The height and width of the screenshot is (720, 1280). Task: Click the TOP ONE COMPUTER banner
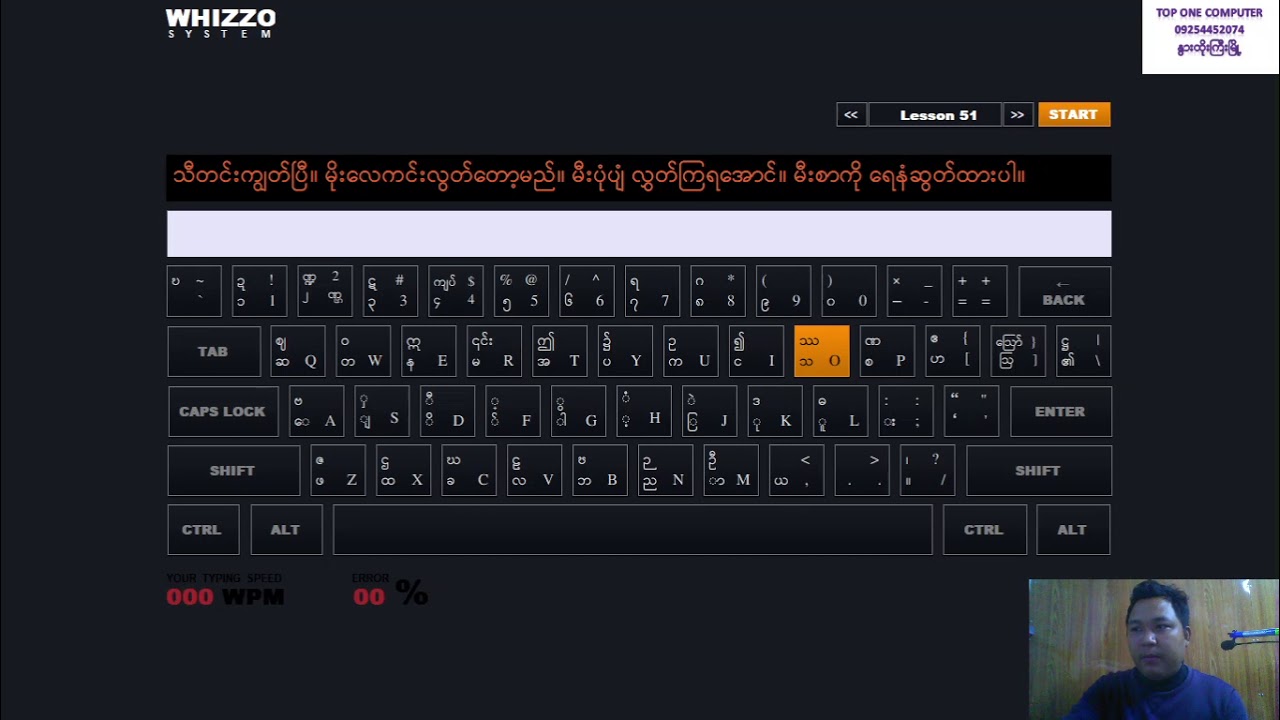point(1210,37)
